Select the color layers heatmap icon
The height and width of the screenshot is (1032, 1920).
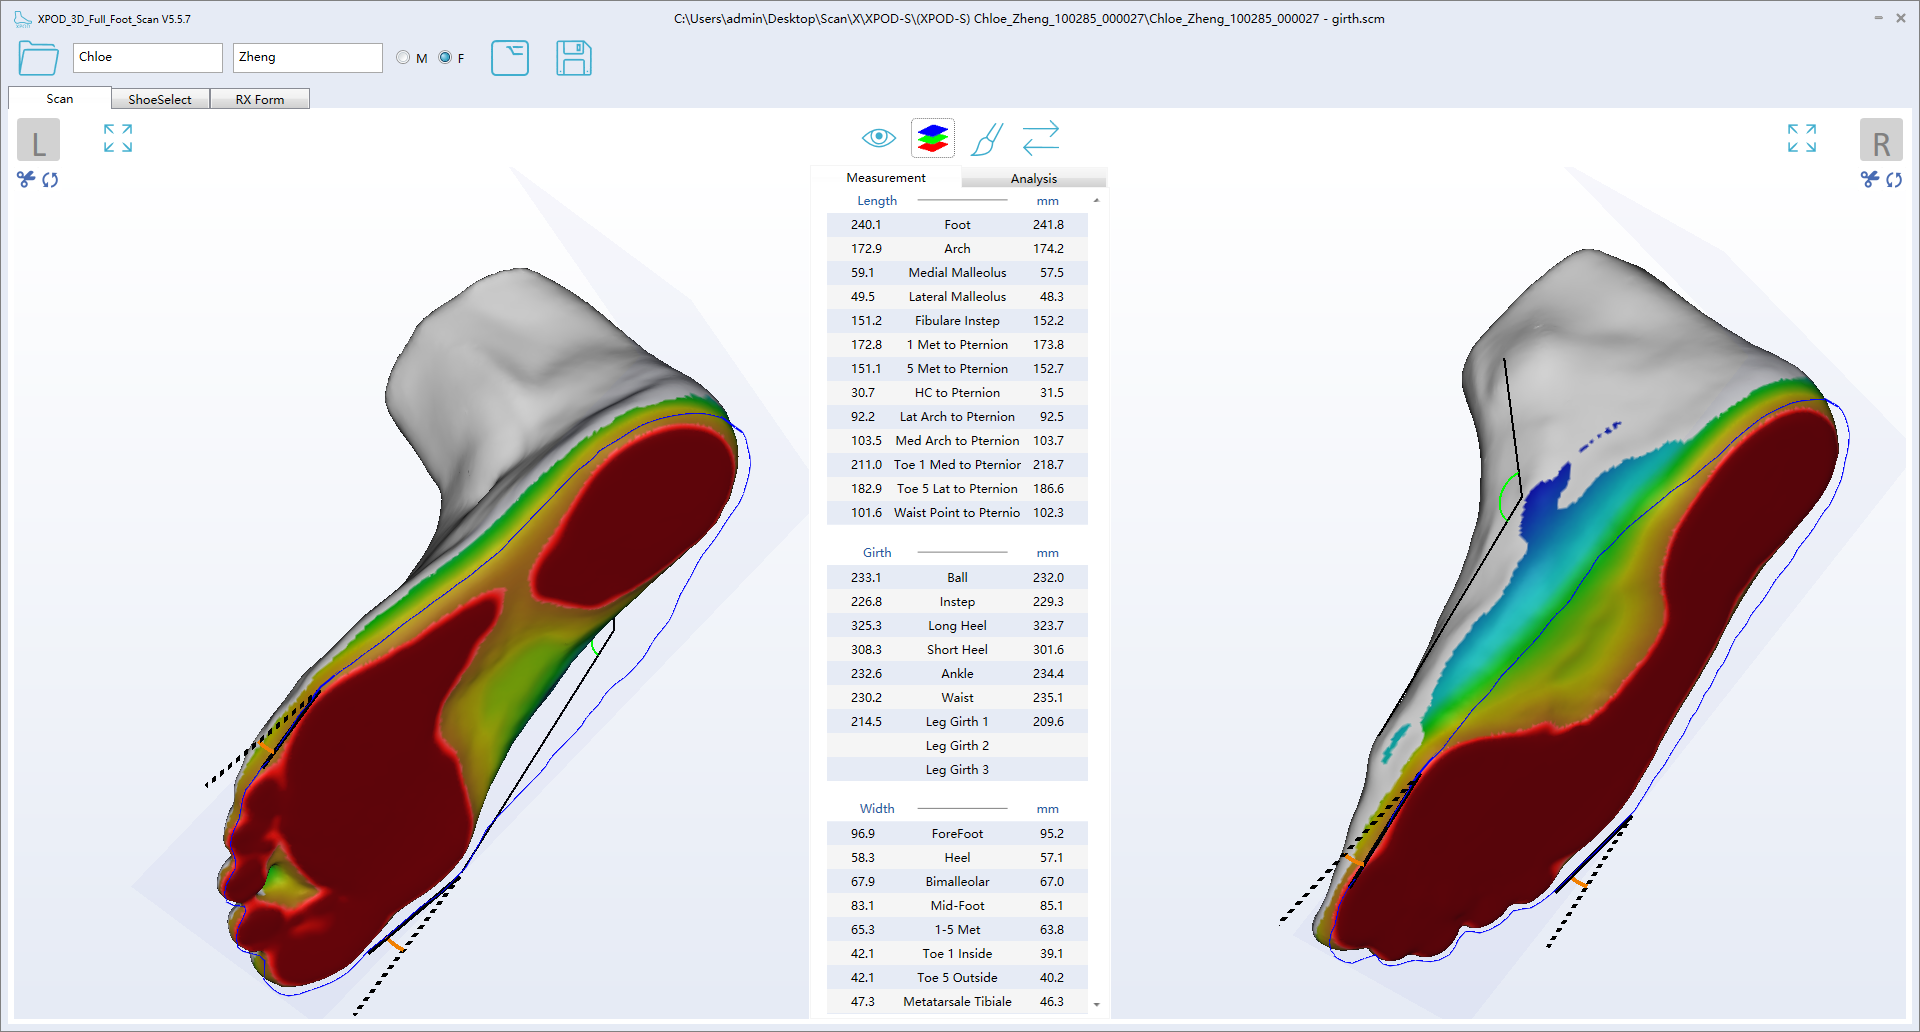pyautogui.click(x=932, y=138)
